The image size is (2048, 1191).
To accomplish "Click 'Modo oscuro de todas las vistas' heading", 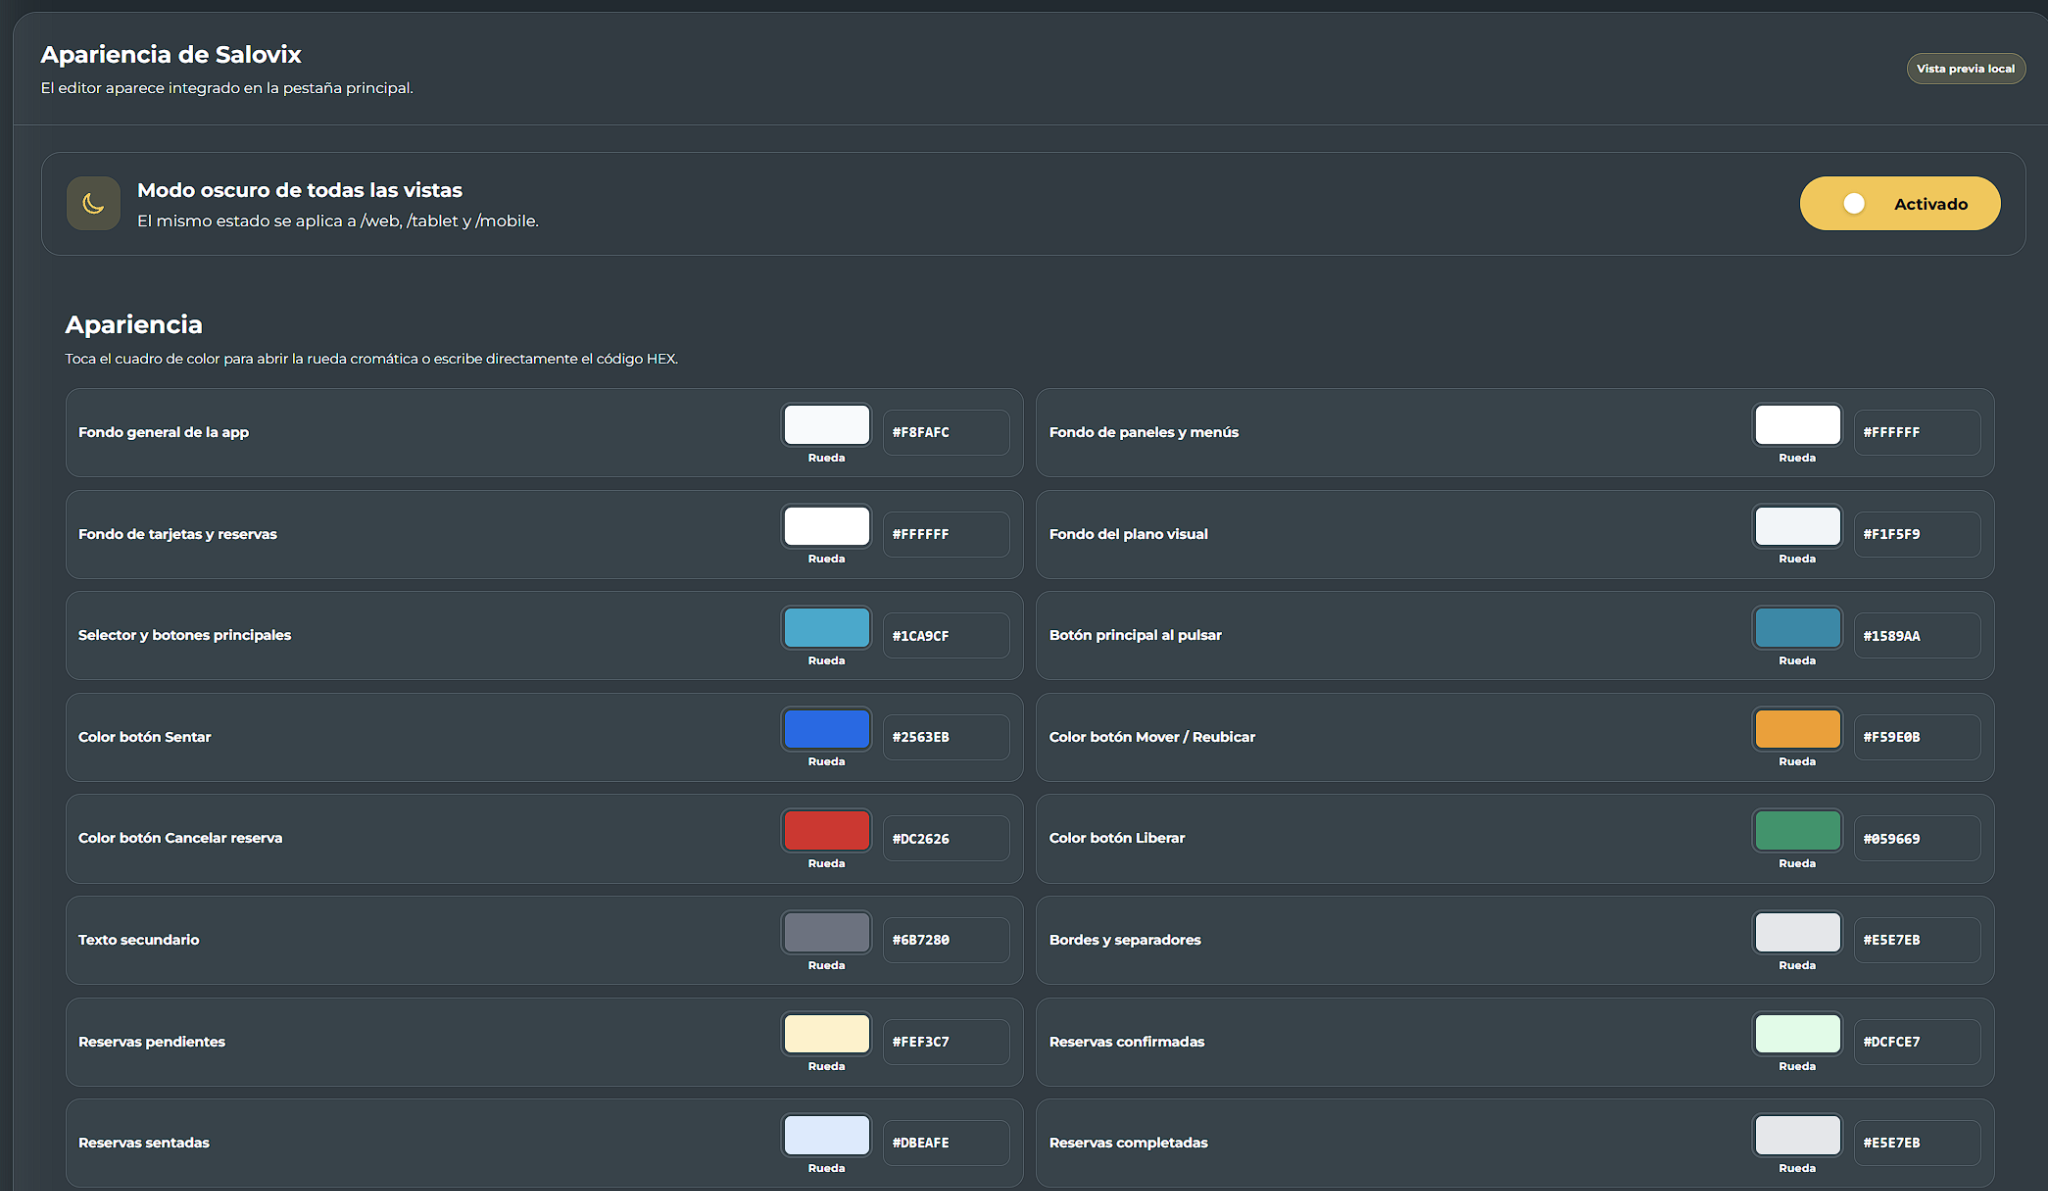I will tap(300, 190).
